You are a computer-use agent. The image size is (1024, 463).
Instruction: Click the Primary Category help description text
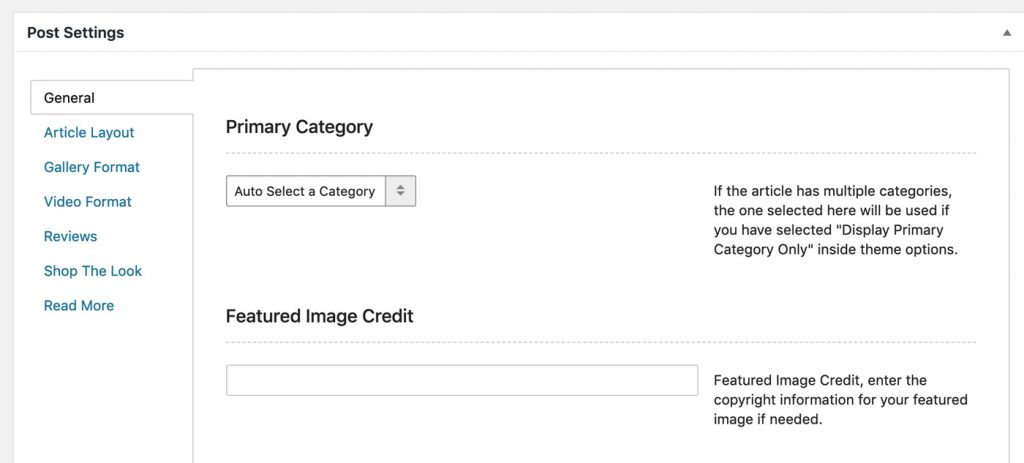click(835, 221)
